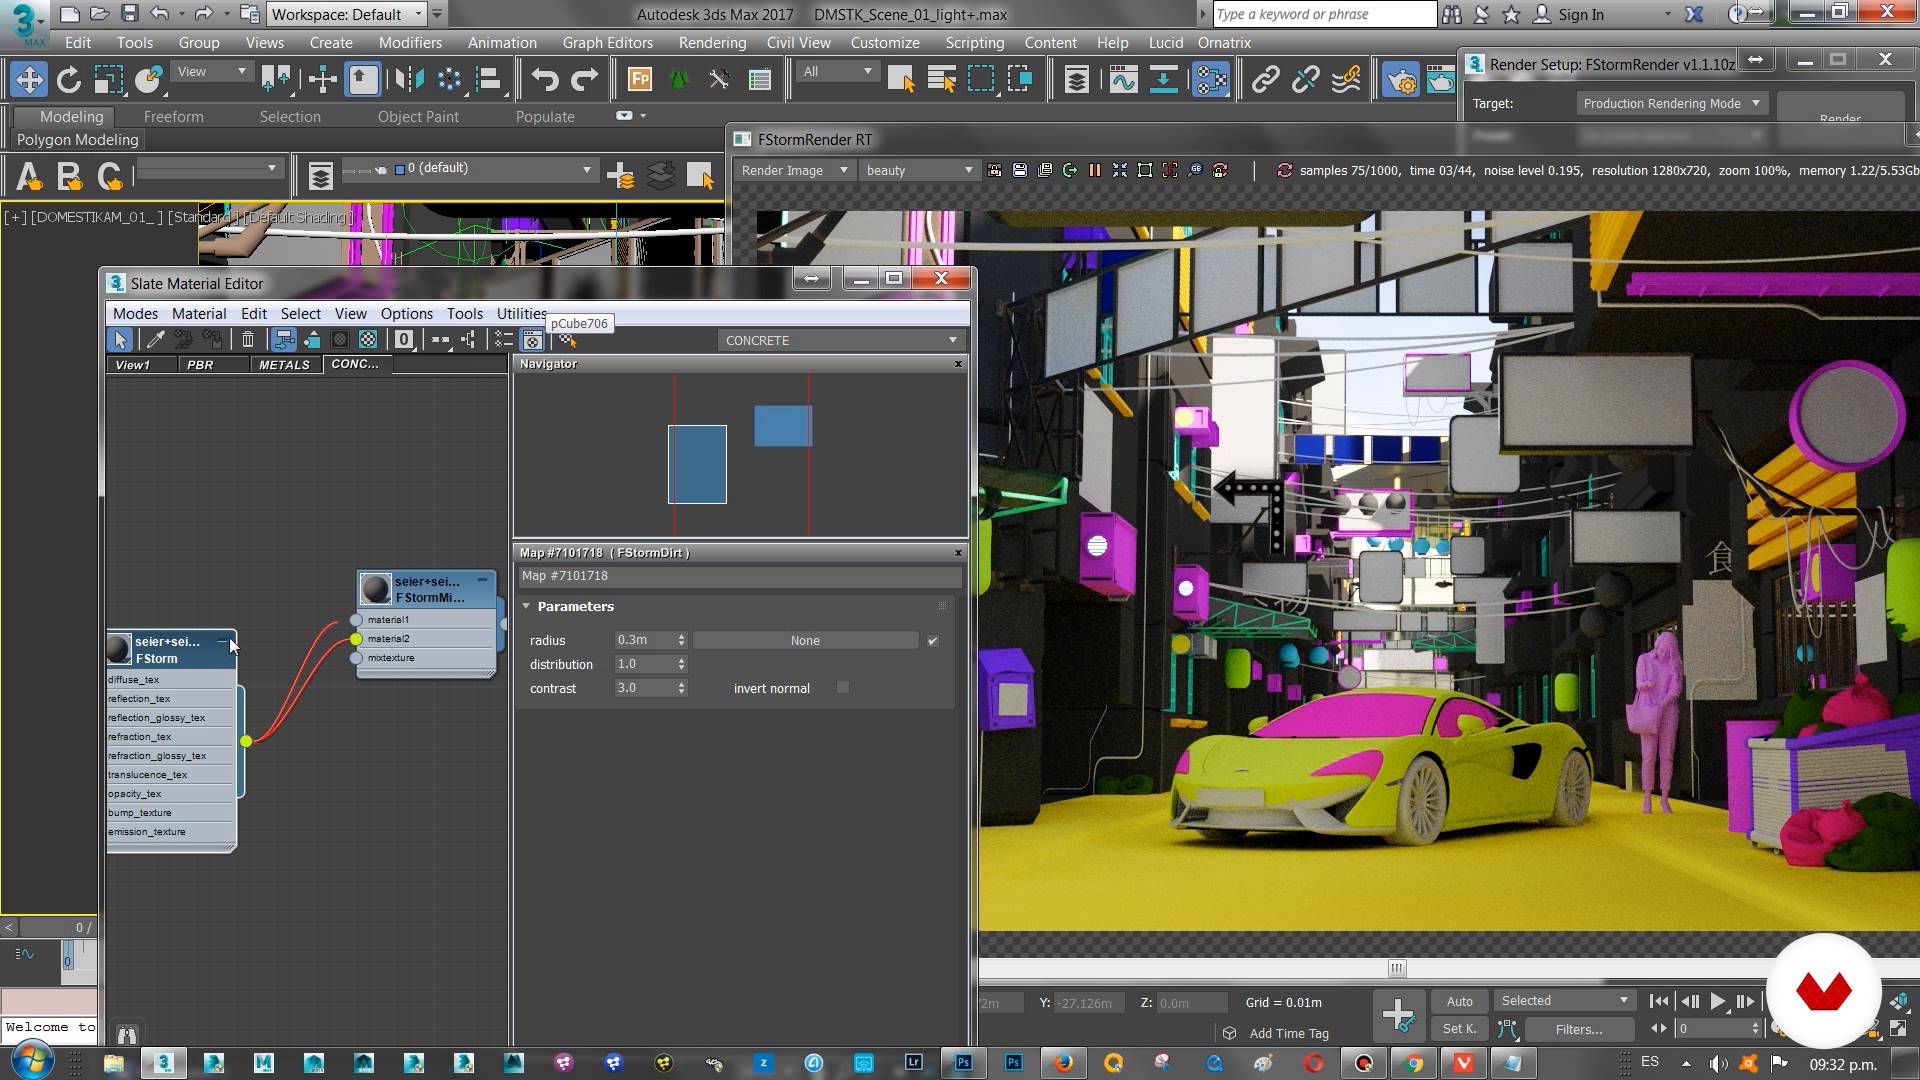Tick the radius map enable checkbox
1920x1080 pixels.
click(933, 641)
